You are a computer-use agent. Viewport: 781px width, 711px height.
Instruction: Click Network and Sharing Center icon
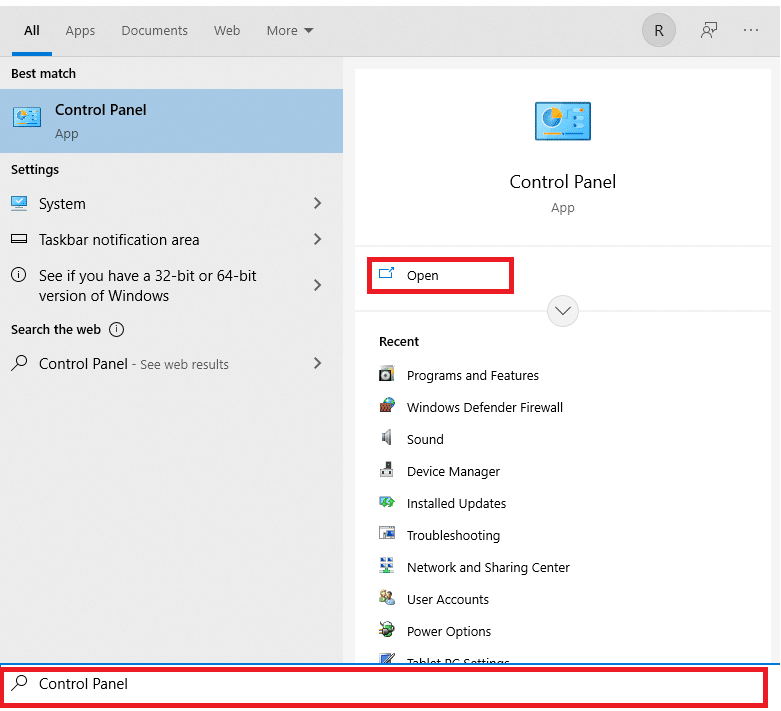(x=387, y=567)
